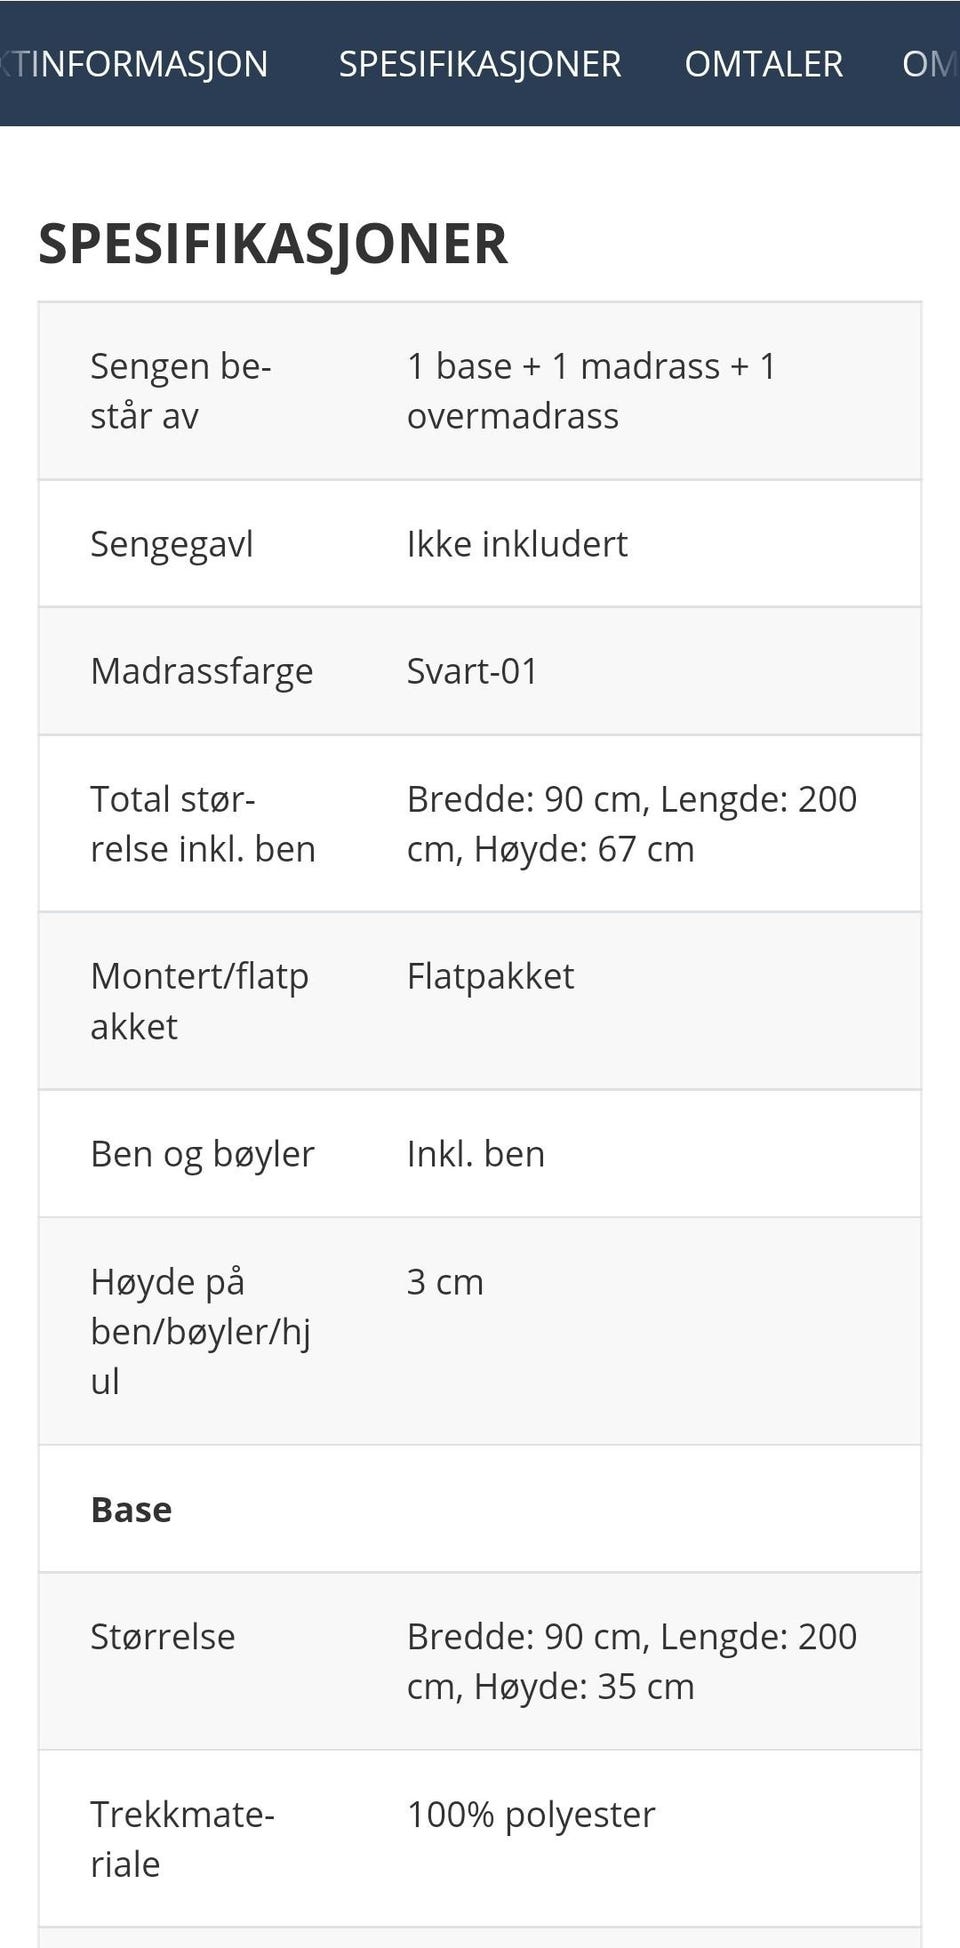Viewport: 960px width, 1948px height.
Task: Select the 'Inkl. ben' value
Action: pyautogui.click(x=475, y=1153)
